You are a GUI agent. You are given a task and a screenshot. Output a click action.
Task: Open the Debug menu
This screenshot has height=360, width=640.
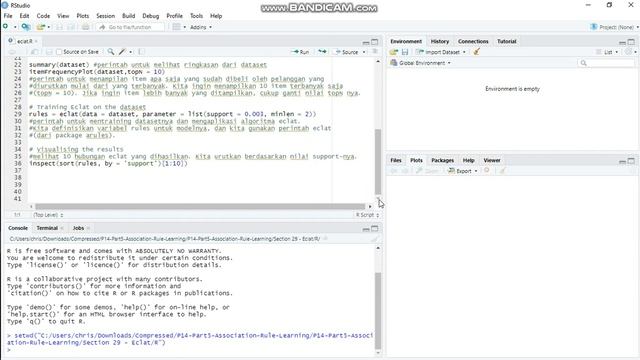click(x=151, y=16)
